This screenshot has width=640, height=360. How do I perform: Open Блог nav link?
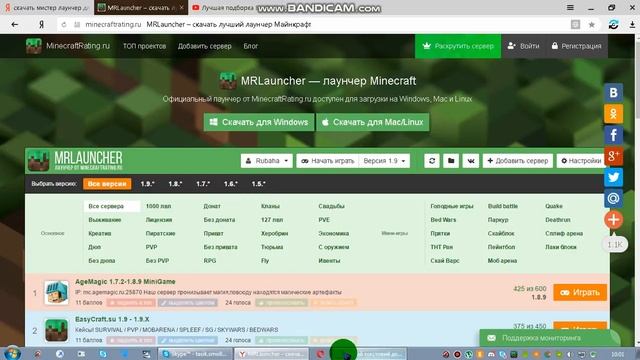(x=251, y=46)
